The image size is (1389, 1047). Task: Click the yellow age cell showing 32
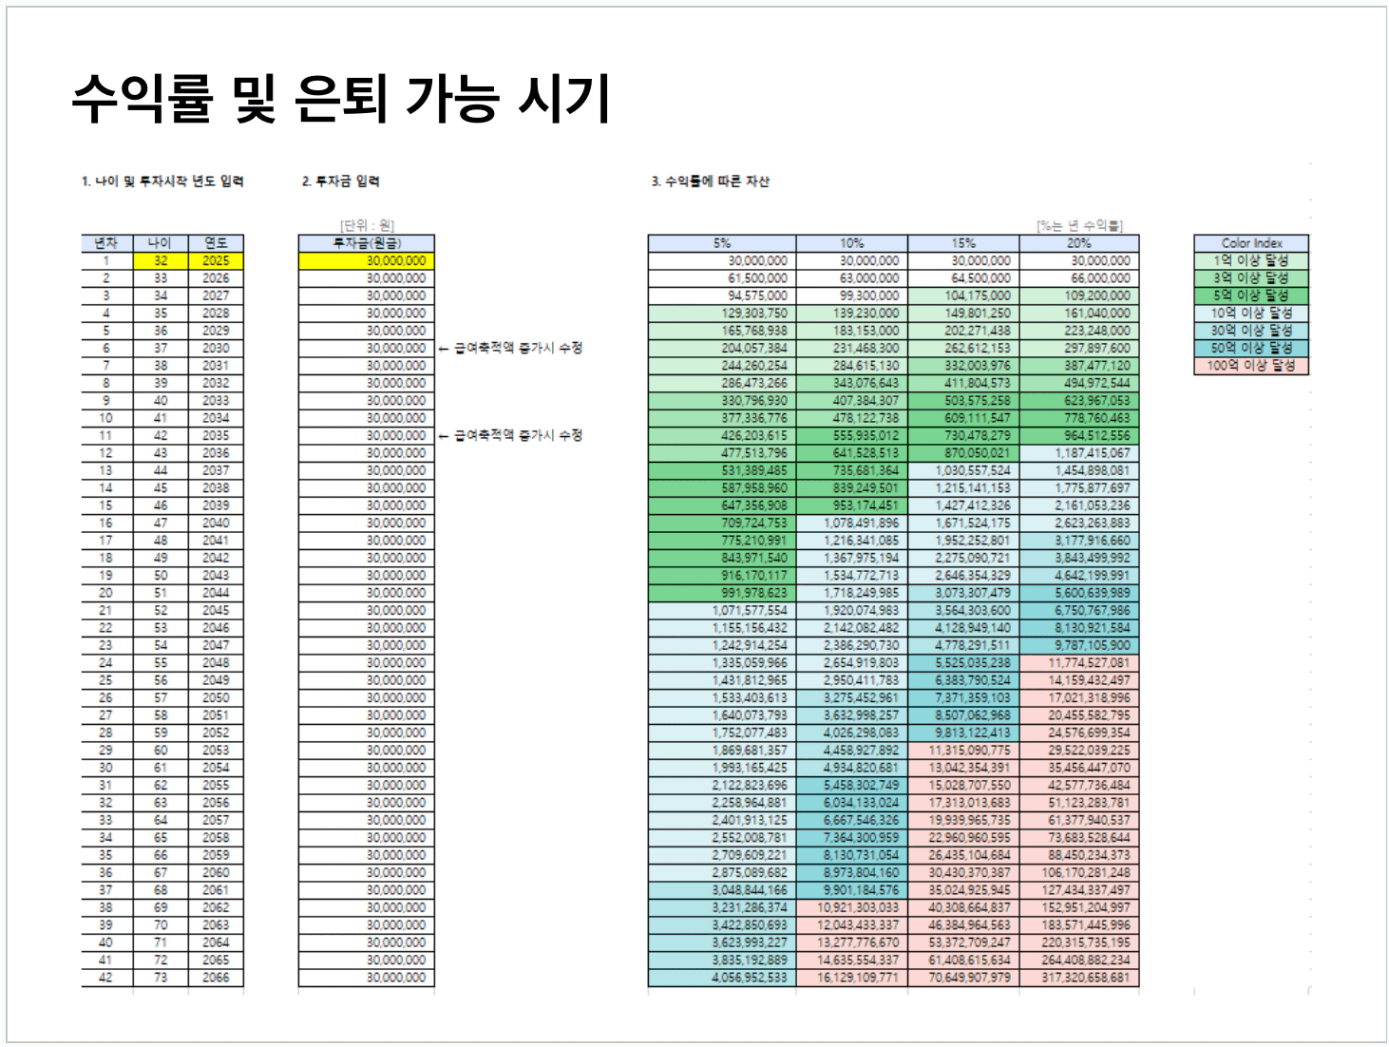click(x=160, y=261)
